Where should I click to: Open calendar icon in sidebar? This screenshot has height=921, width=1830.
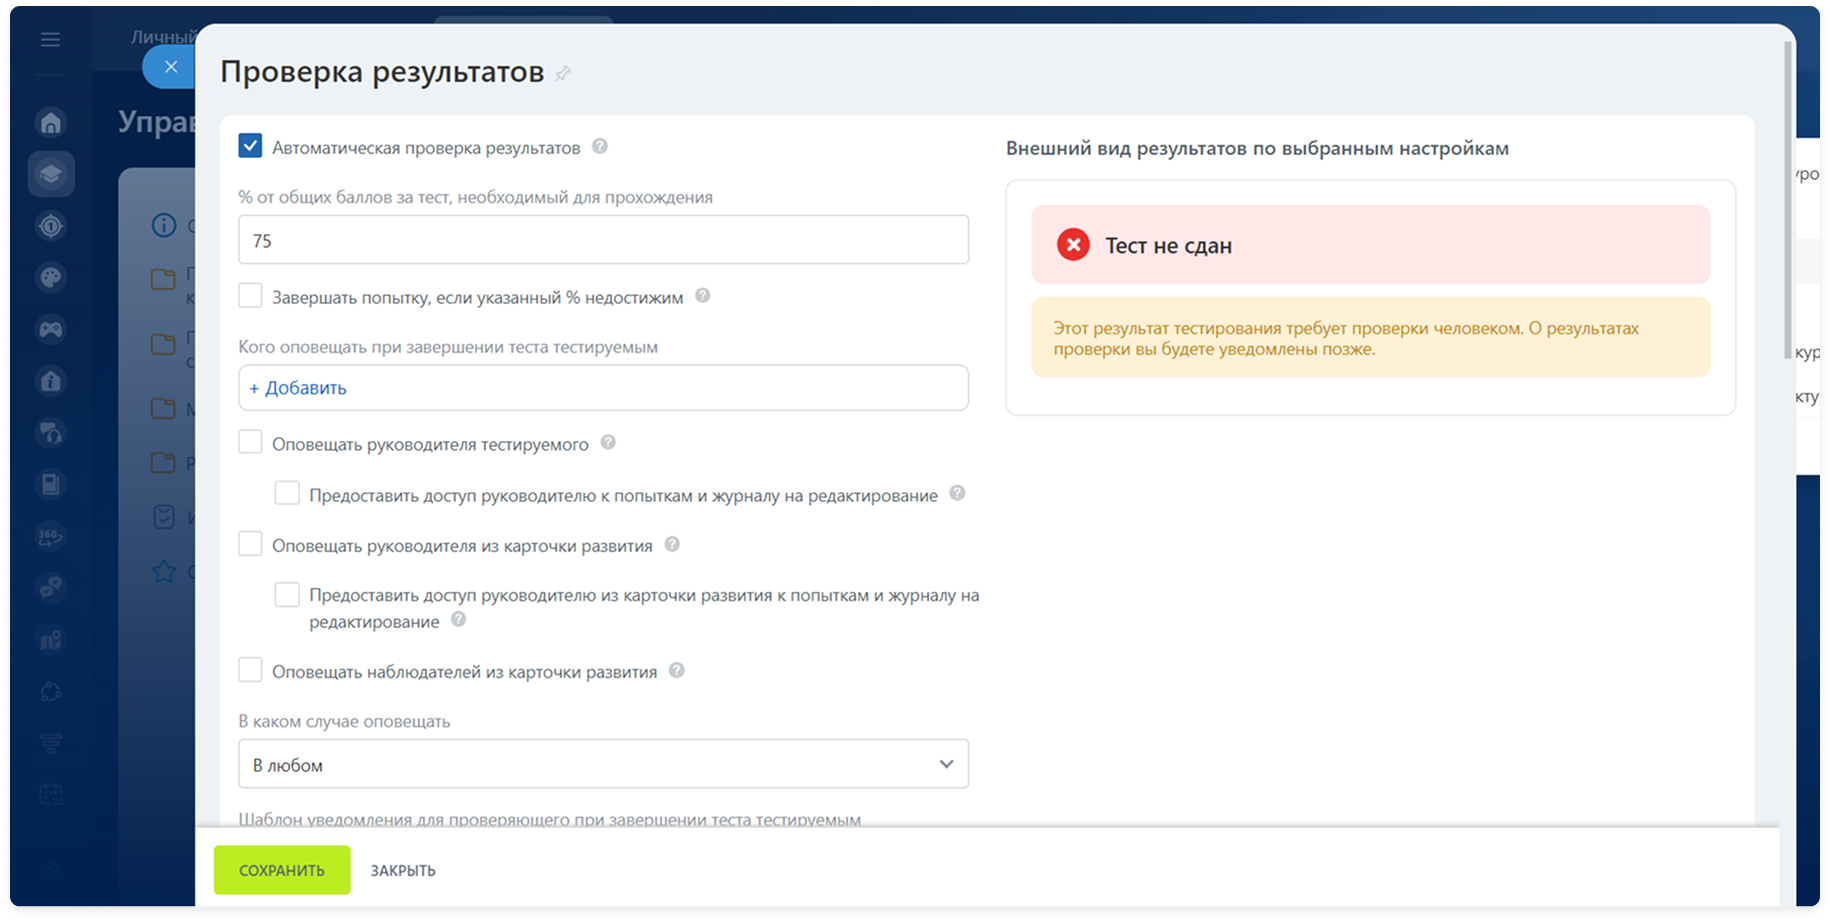(51, 795)
